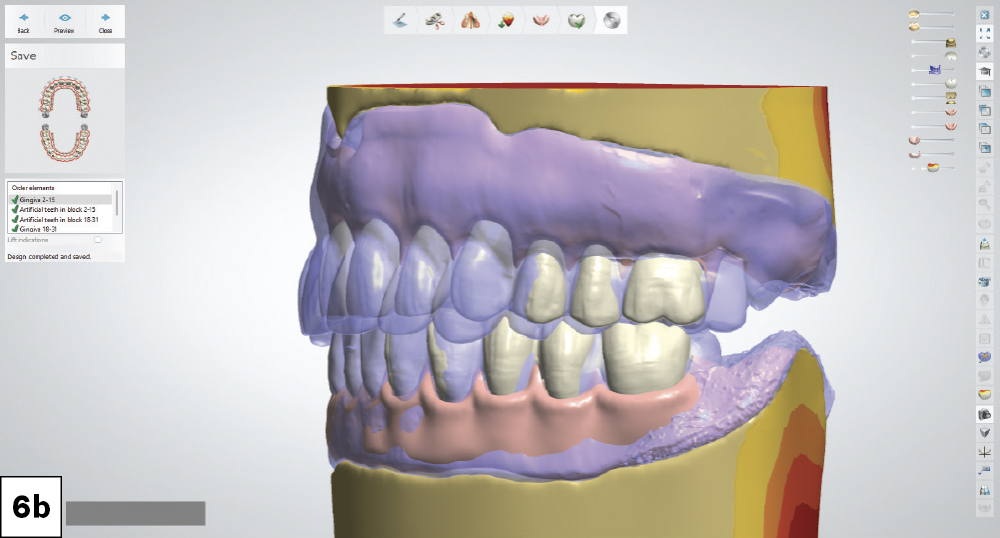Open the pink gingiva workflow step
This screenshot has height=538, width=1000.
click(x=541, y=20)
